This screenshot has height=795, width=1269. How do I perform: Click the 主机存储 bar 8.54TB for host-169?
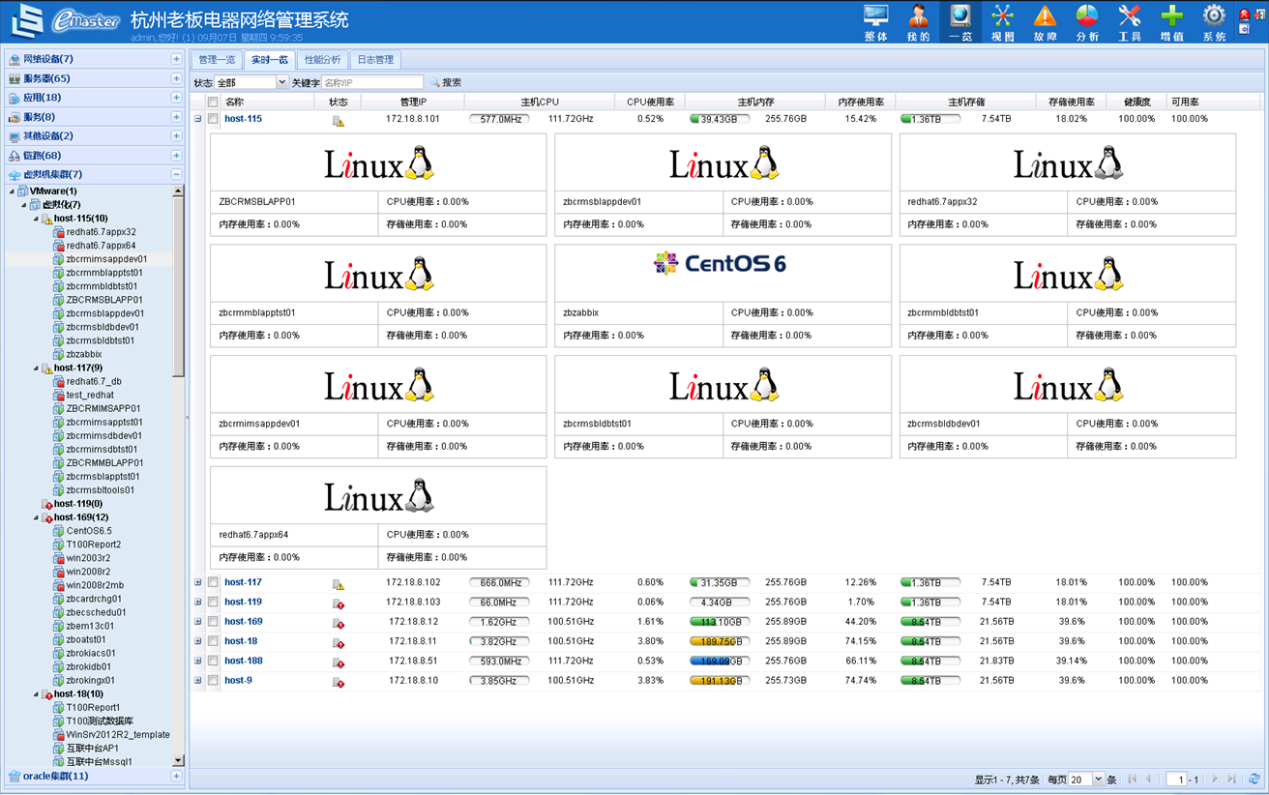pos(930,622)
